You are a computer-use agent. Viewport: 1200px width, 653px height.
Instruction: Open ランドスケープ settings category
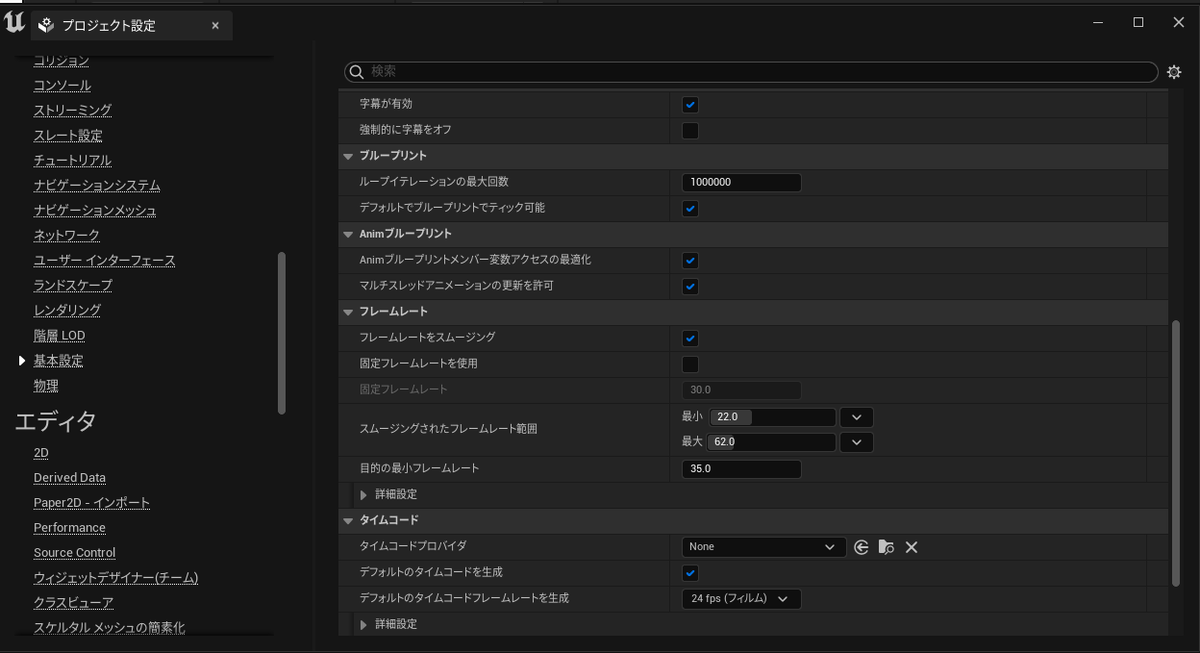72,286
